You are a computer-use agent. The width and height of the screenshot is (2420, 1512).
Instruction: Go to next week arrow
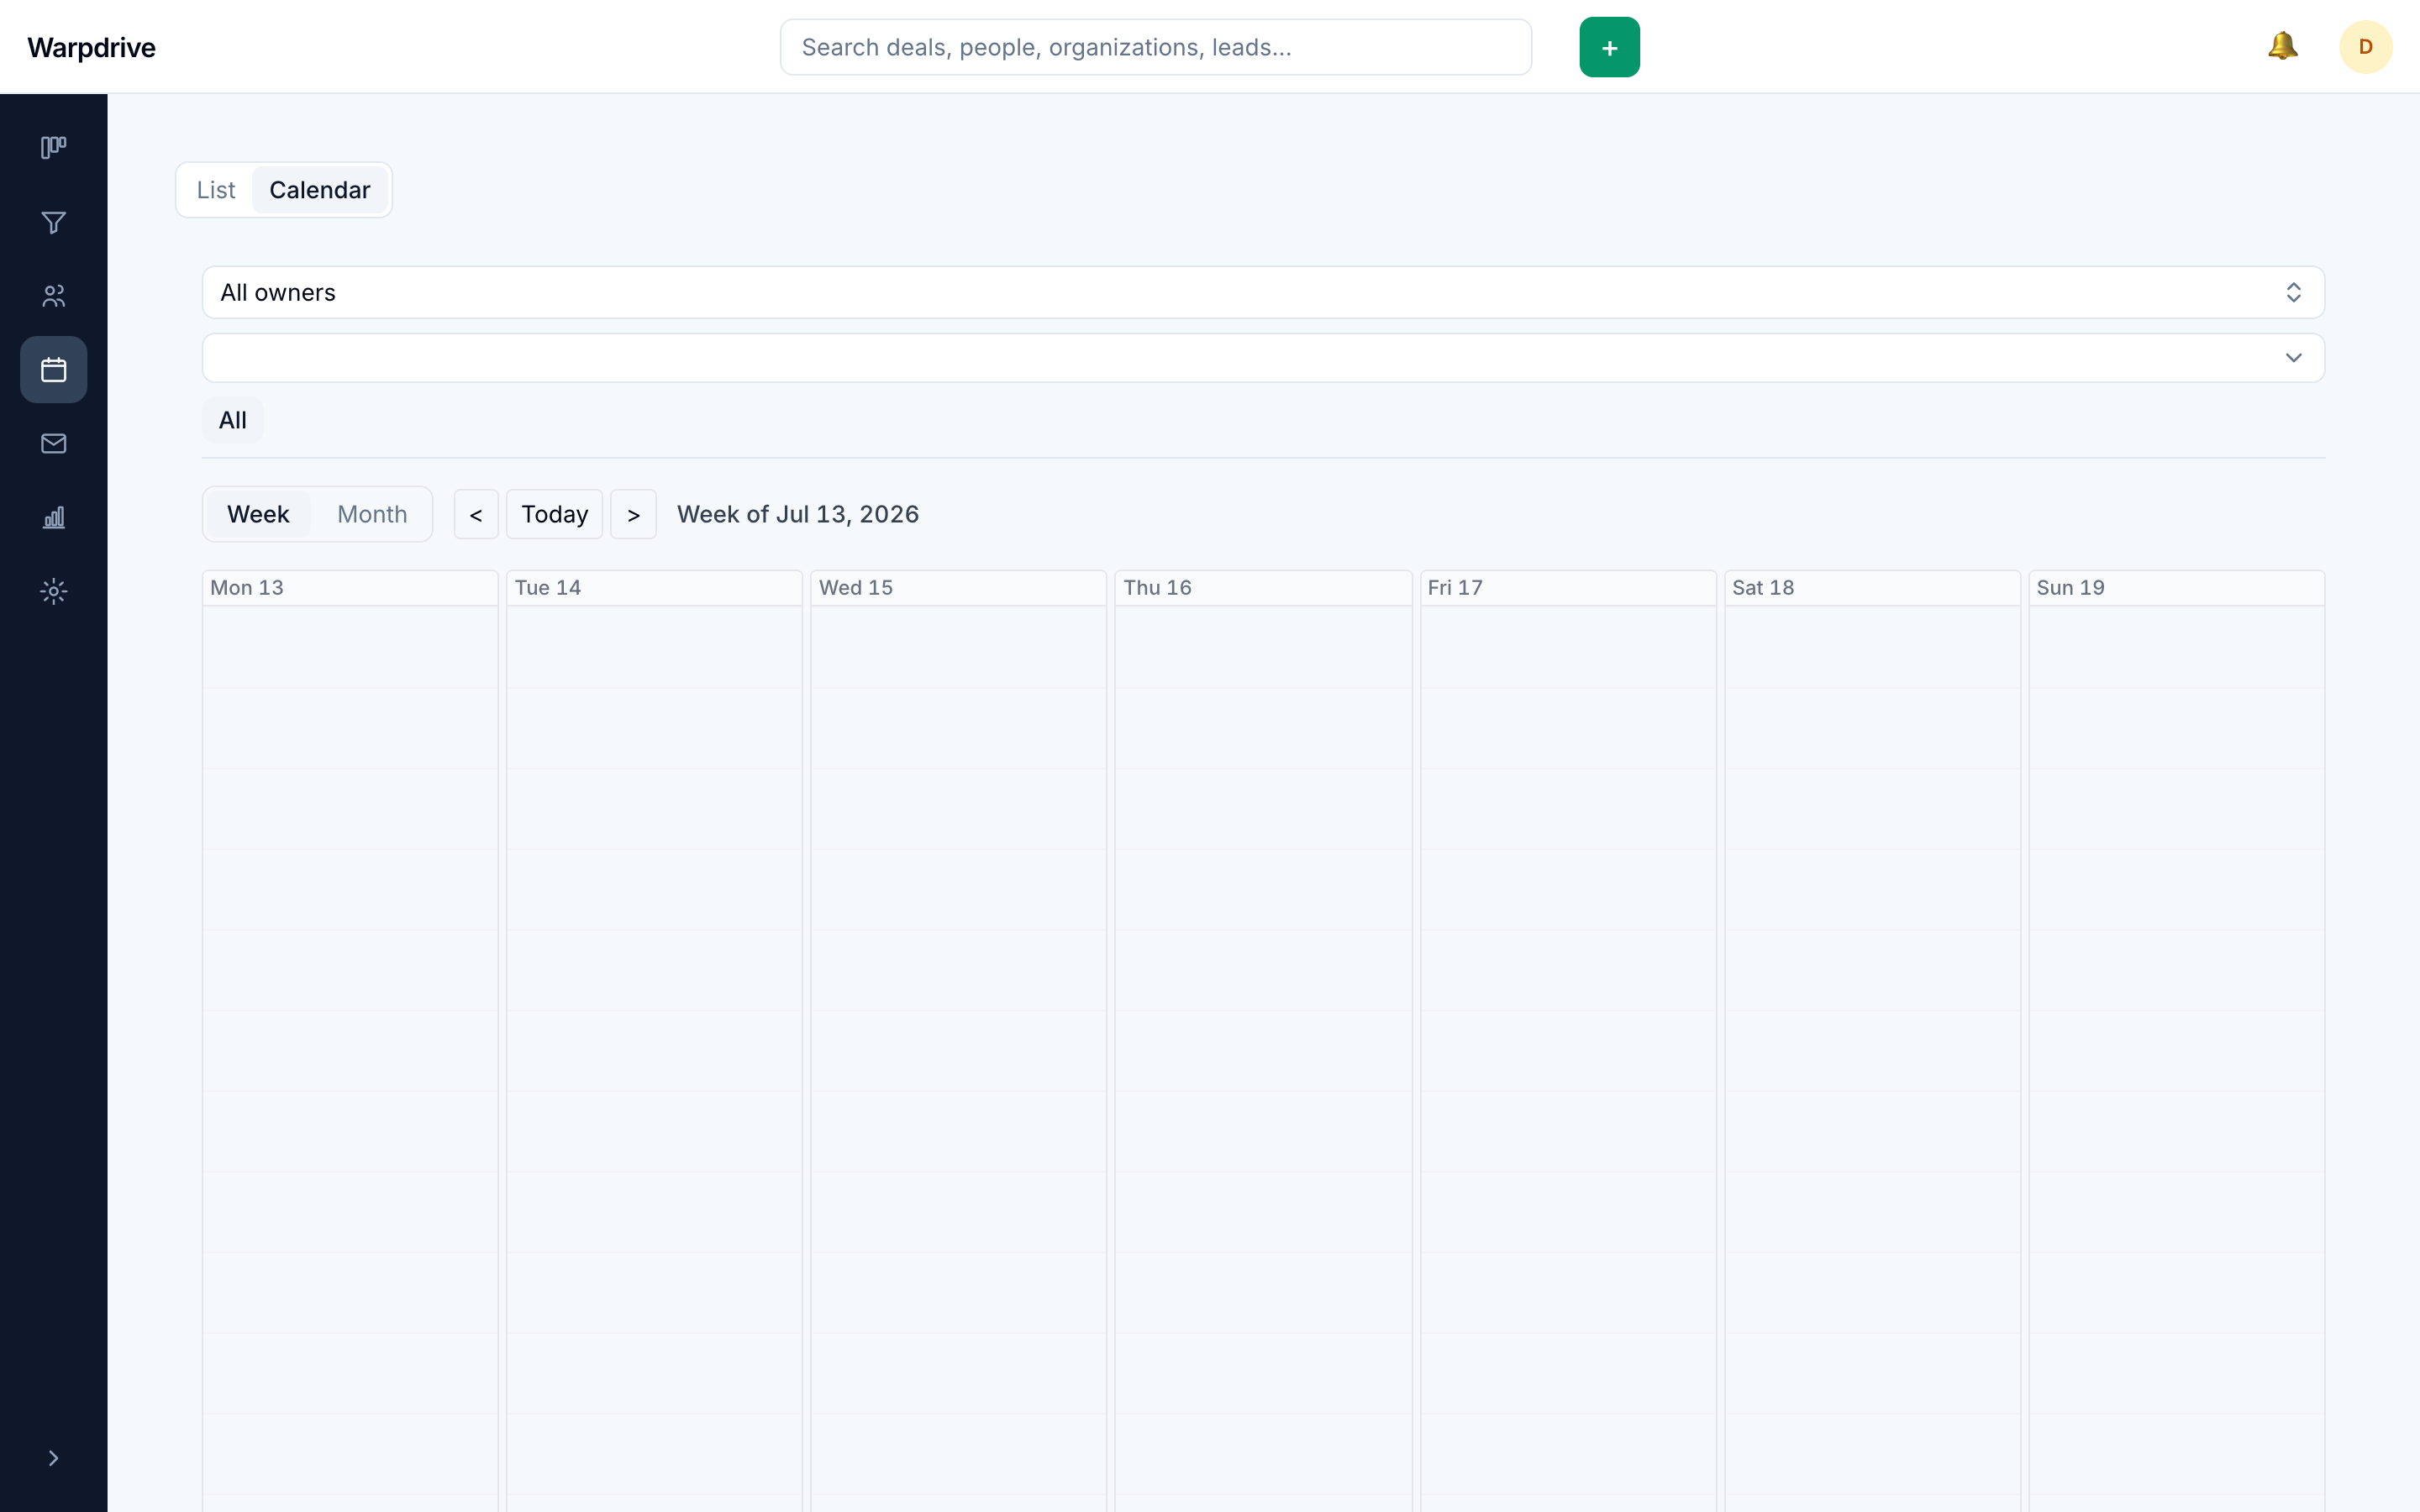(x=633, y=514)
